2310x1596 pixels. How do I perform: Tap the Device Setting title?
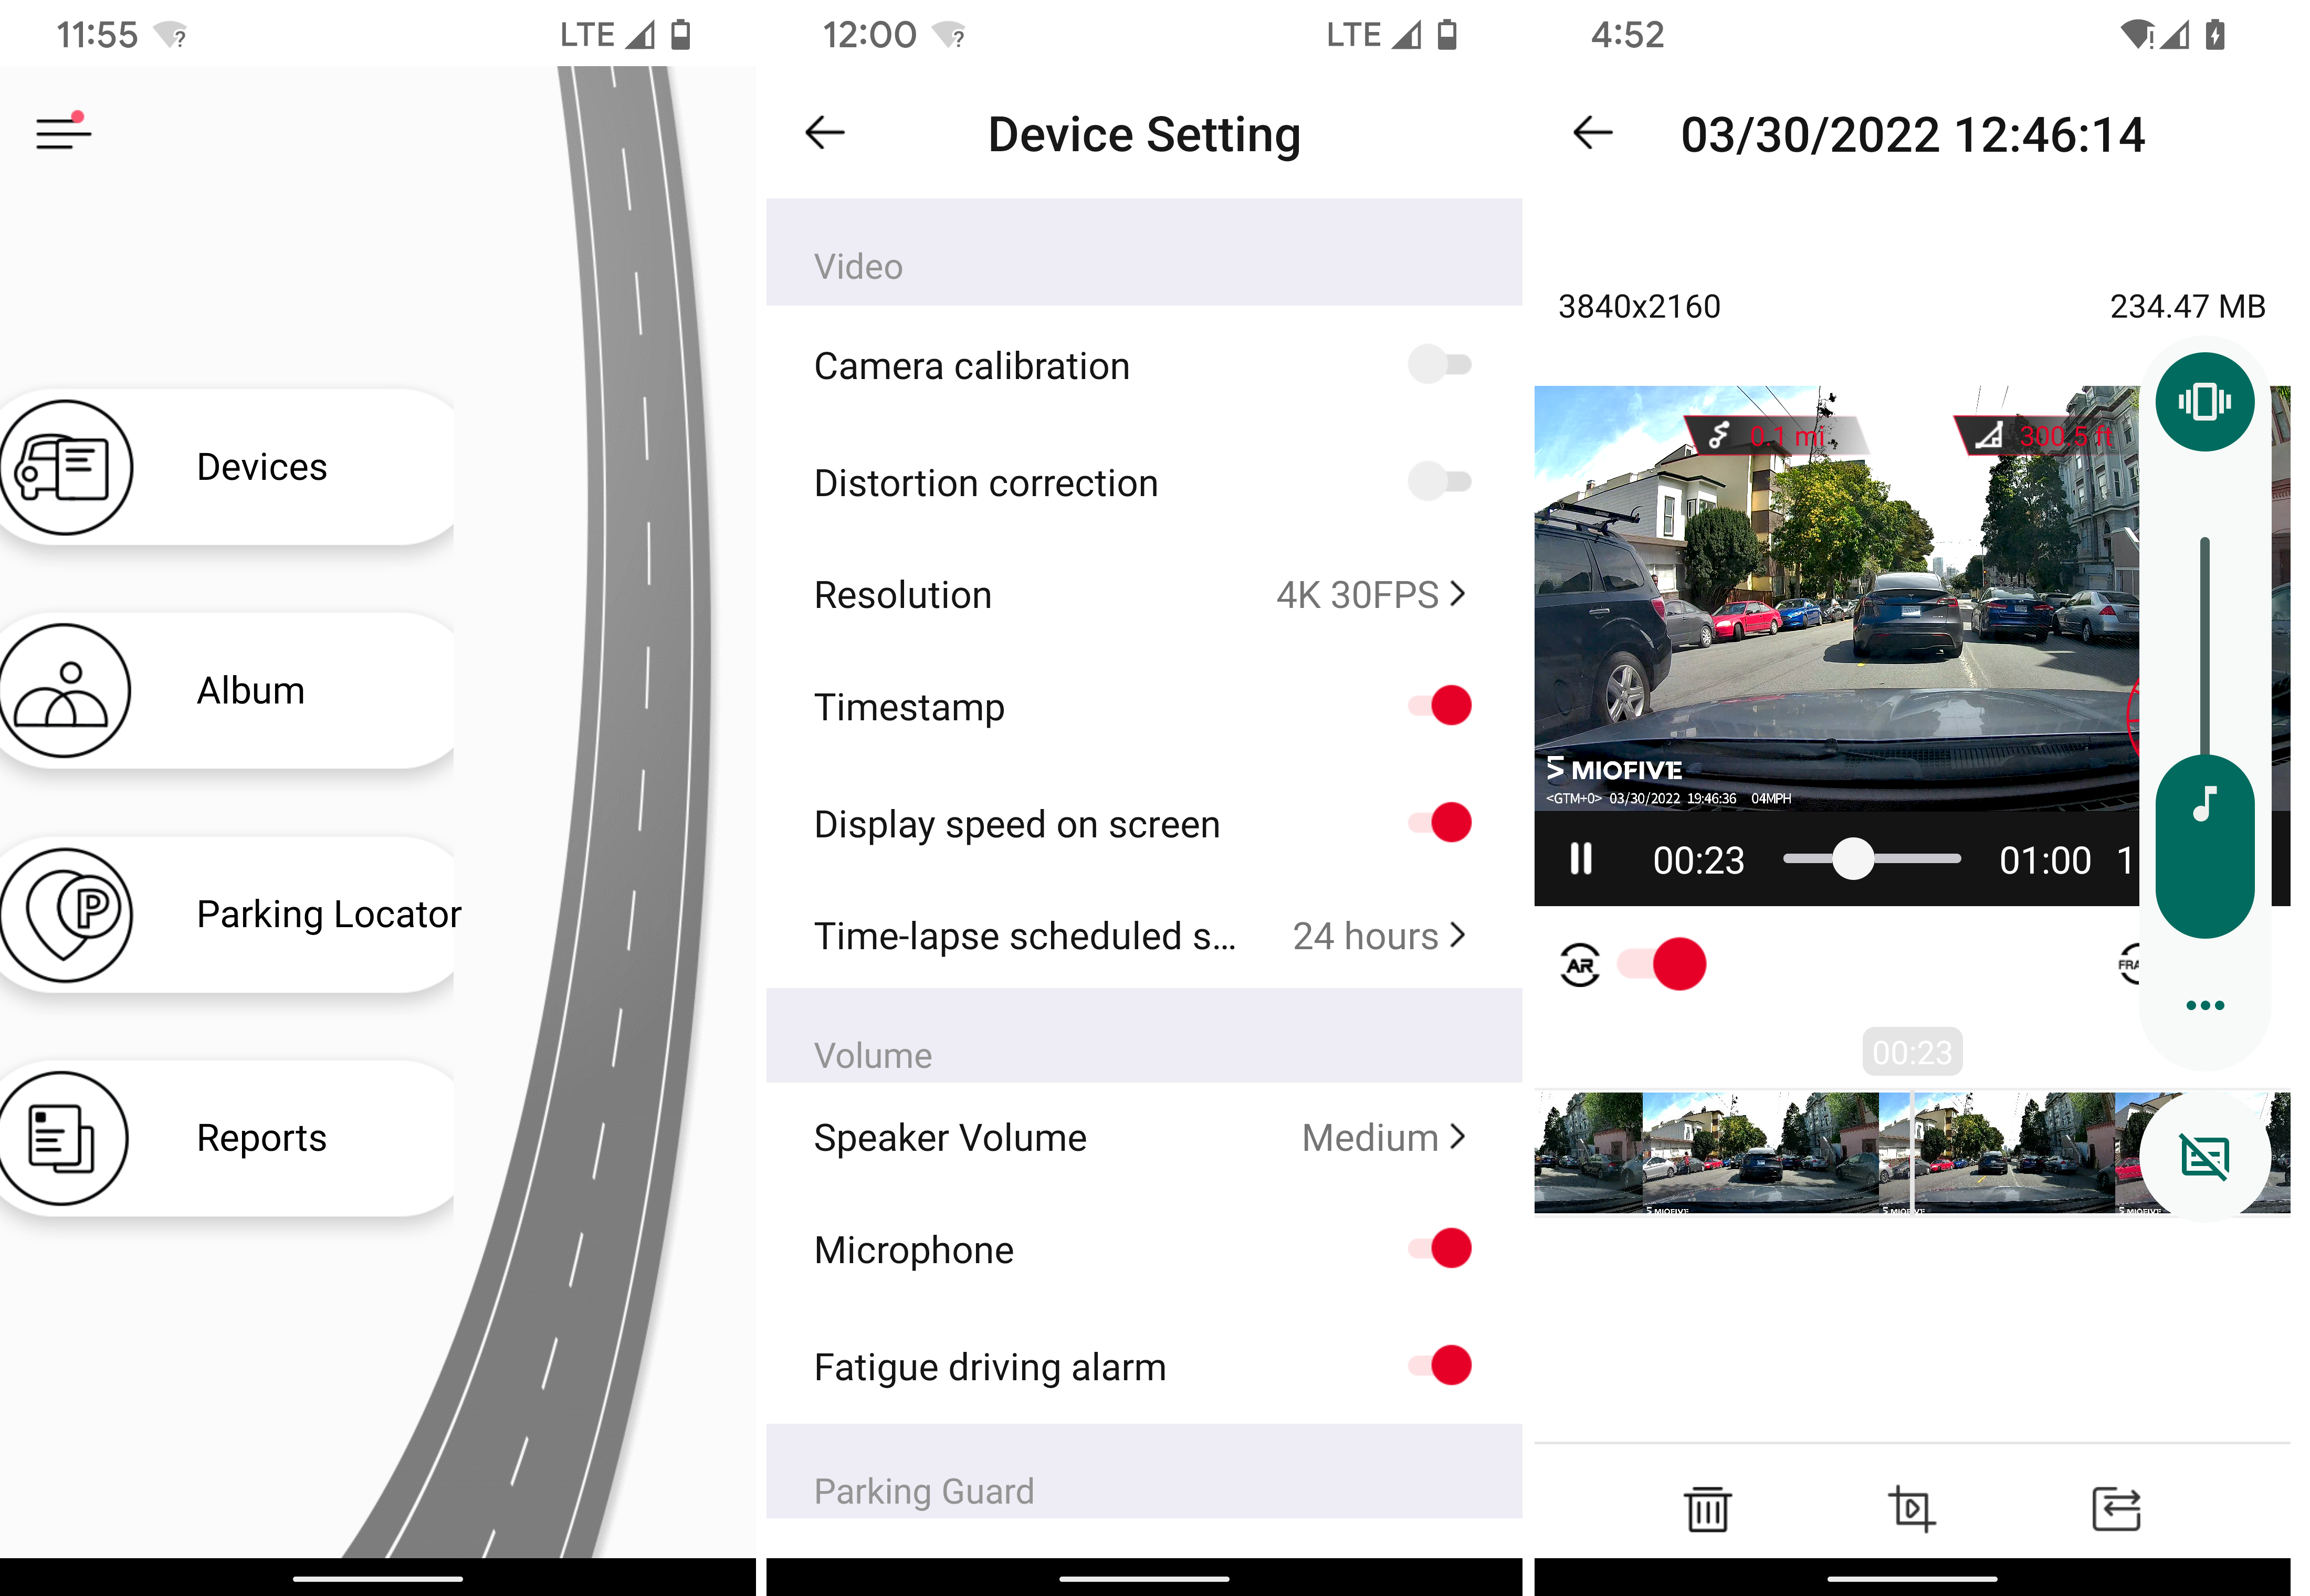point(1144,135)
